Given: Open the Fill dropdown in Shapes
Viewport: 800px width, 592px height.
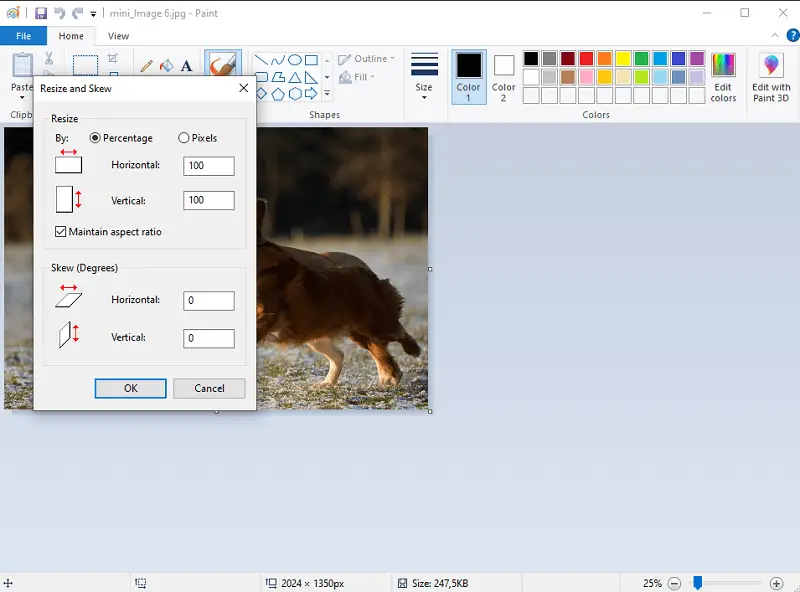Looking at the screenshot, I should (x=358, y=76).
